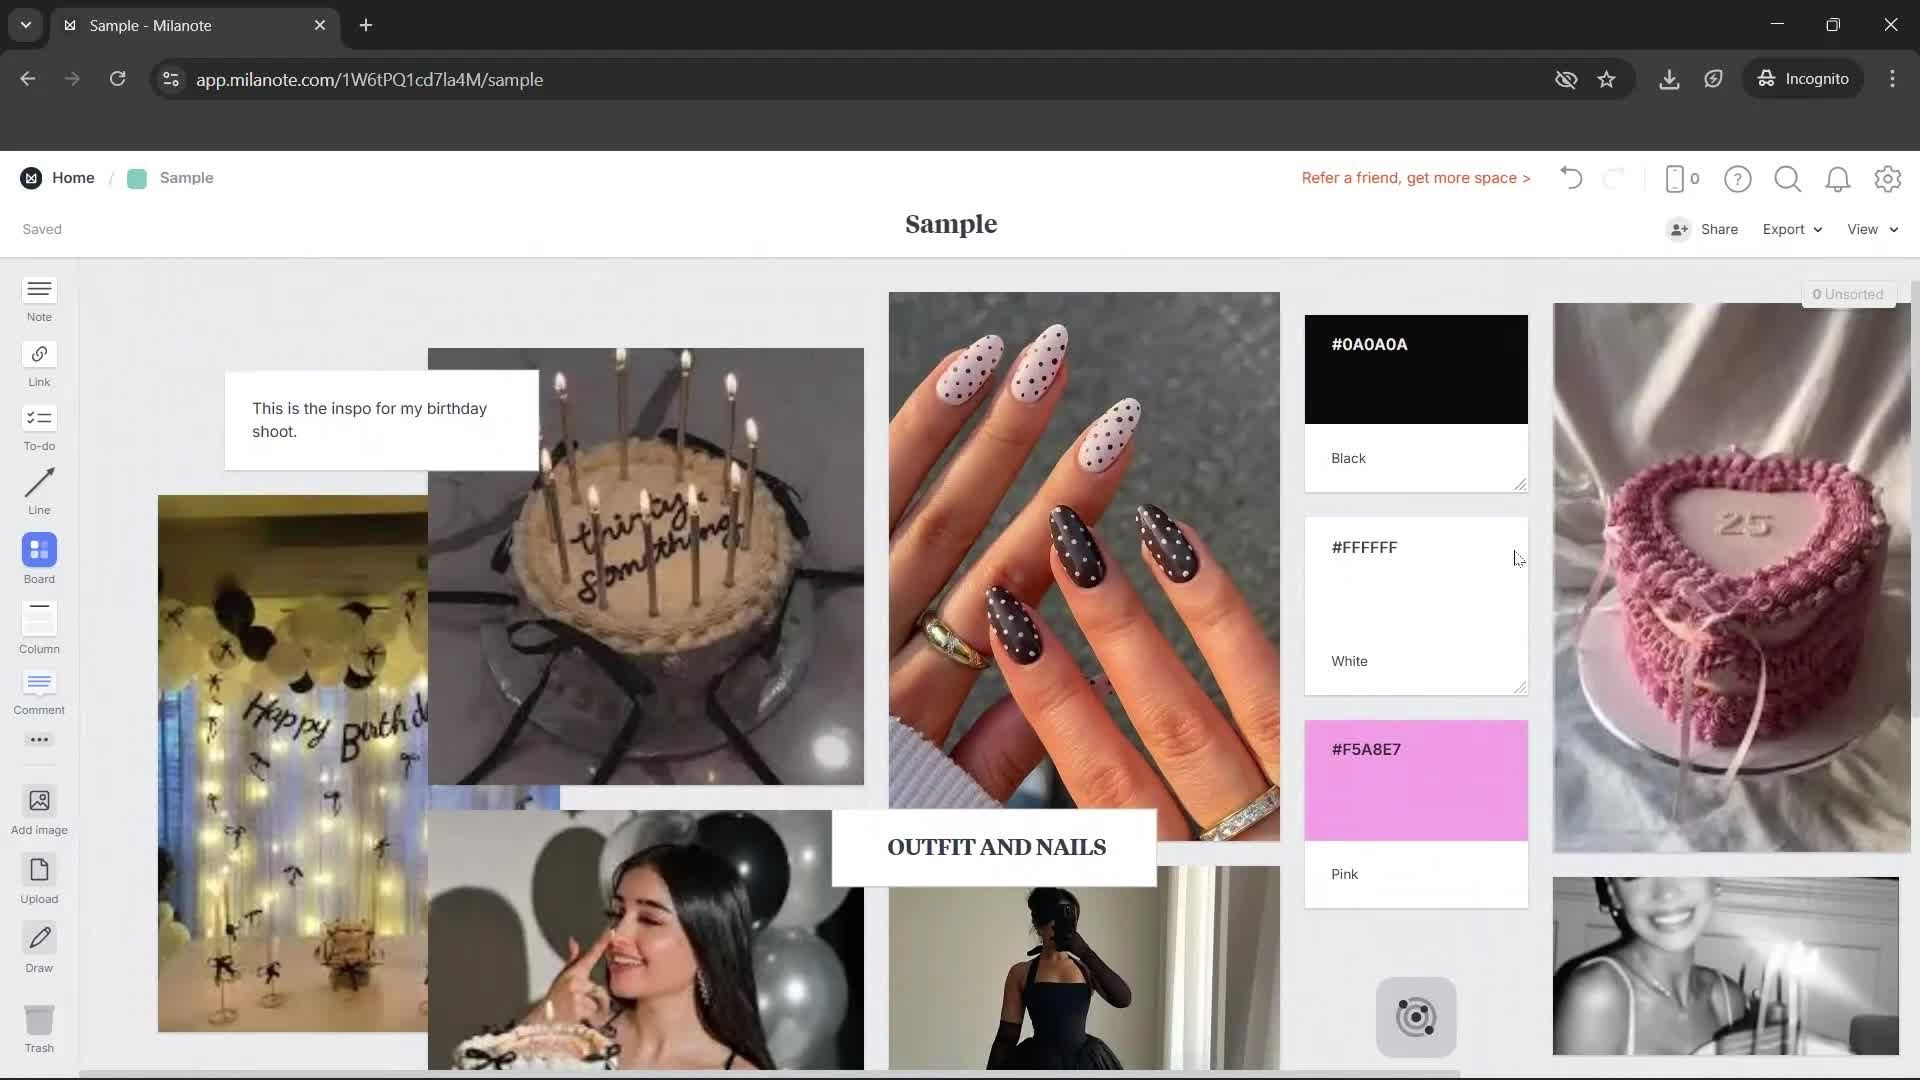Open the browser tab search chevron

[x=25, y=25]
